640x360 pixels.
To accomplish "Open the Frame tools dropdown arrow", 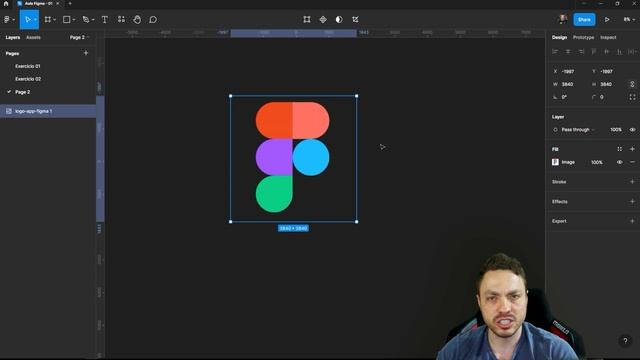I will pos(55,20).
